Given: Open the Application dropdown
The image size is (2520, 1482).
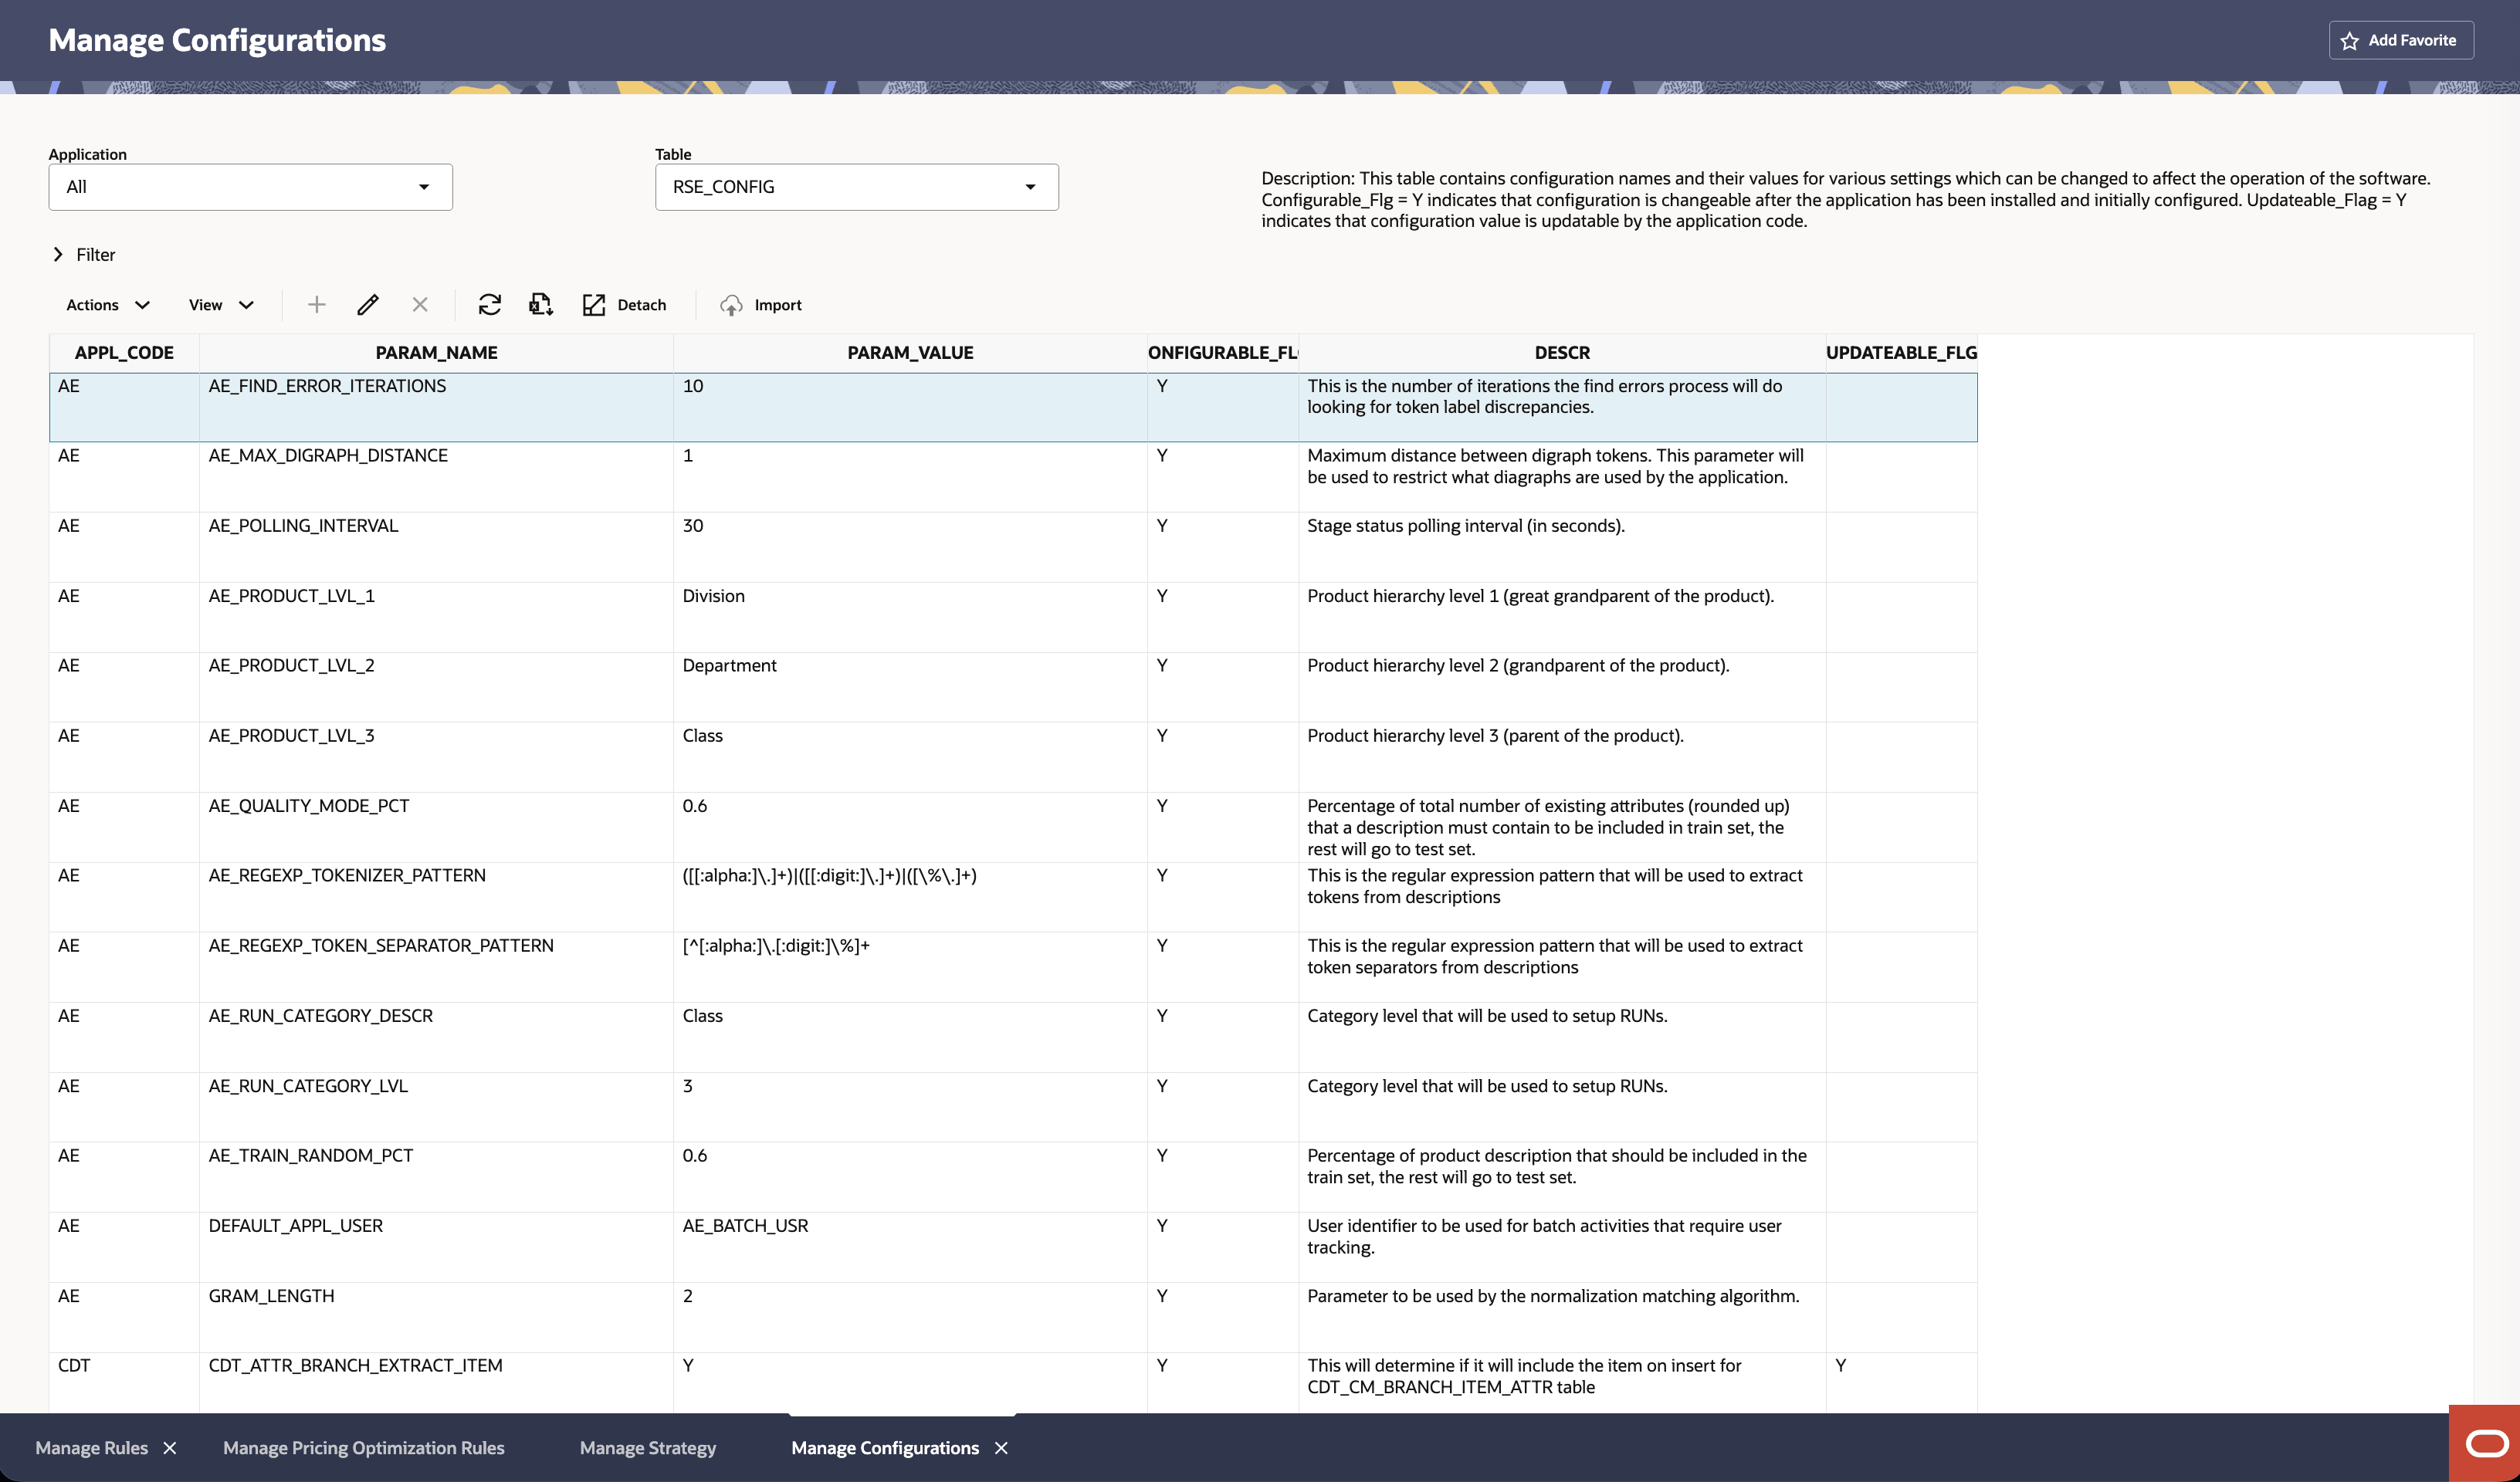Looking at the screenshot, I should 250,187.
